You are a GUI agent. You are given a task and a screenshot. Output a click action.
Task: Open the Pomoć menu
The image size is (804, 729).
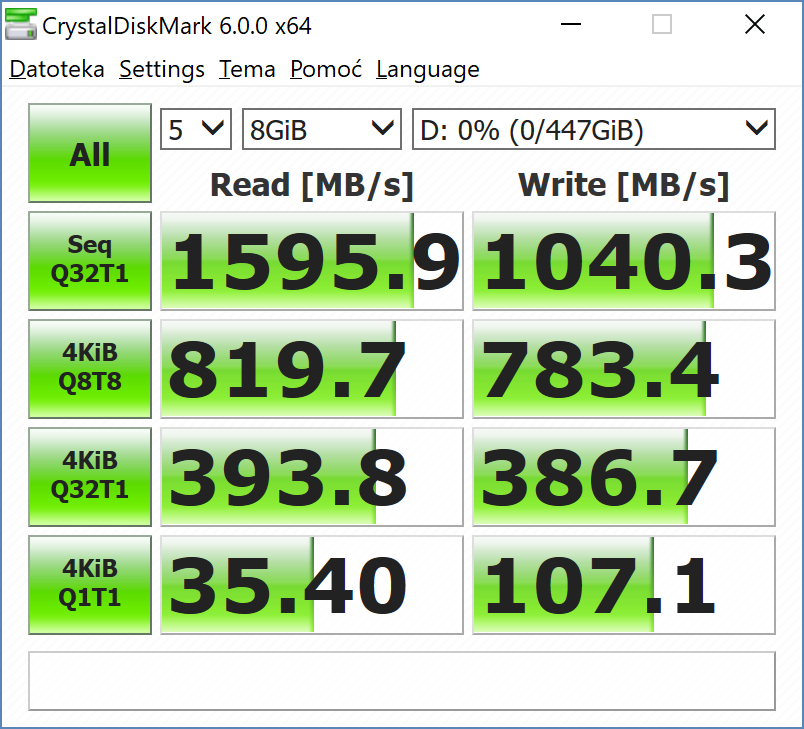(x=326, y=69)
